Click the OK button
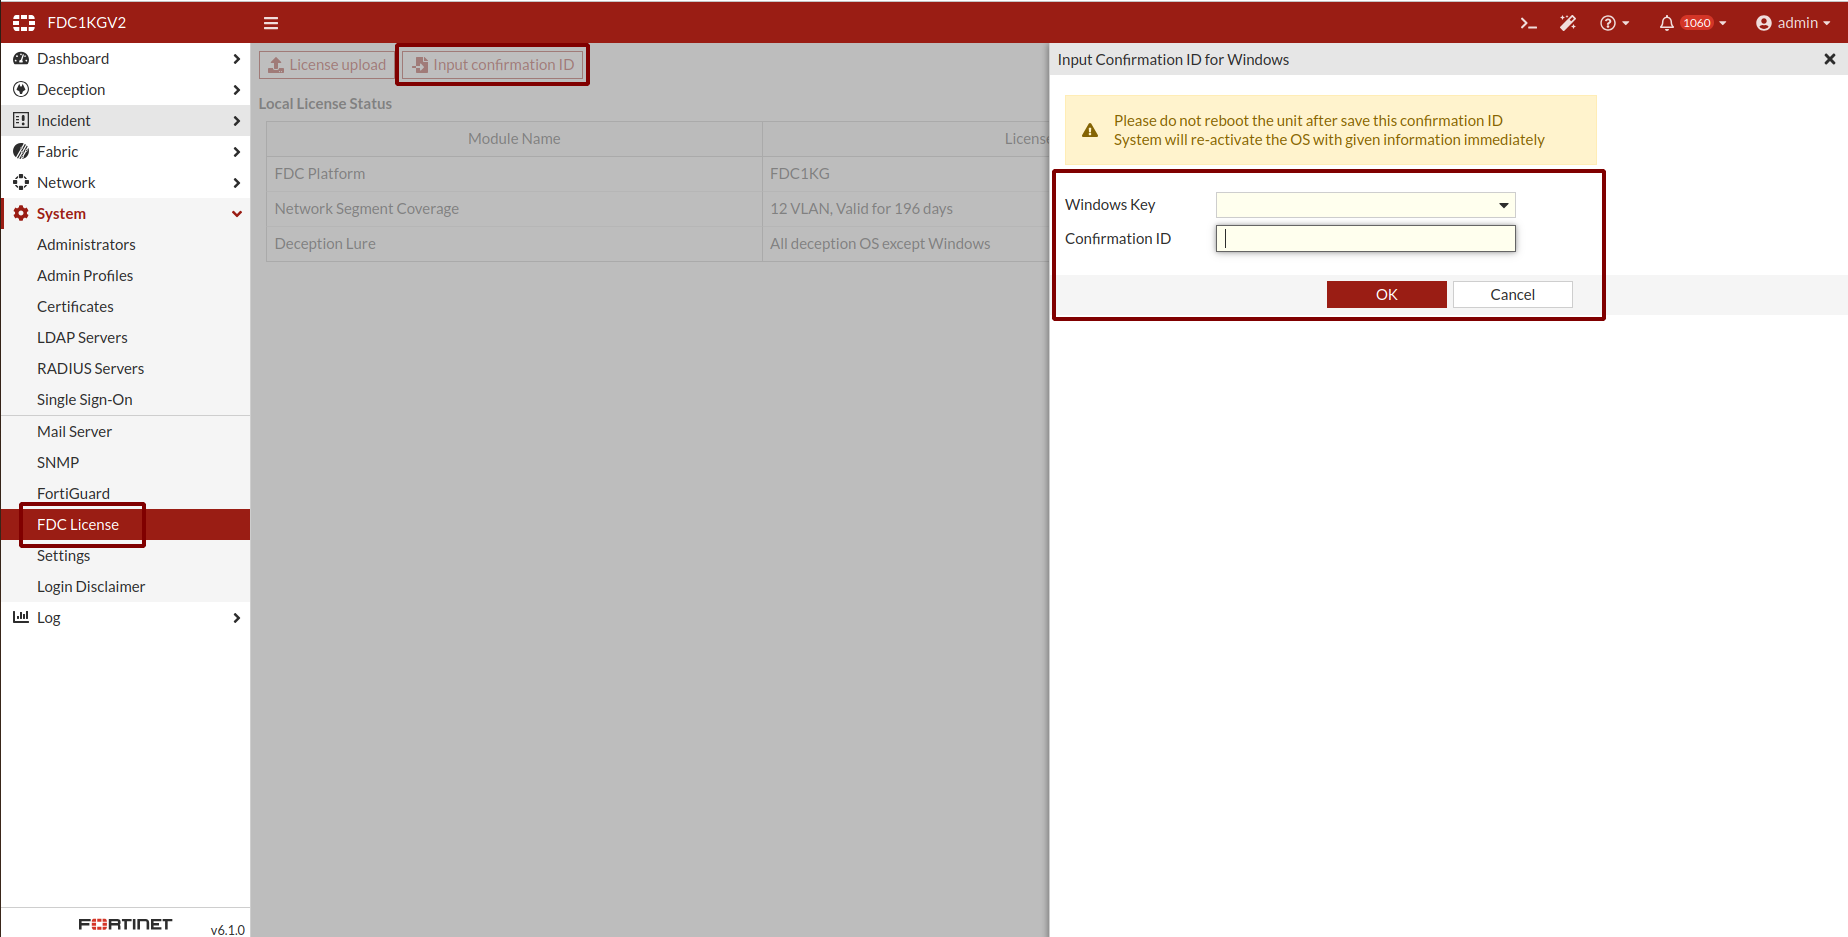1848x937 pixels. click(x=1387, y=294)
